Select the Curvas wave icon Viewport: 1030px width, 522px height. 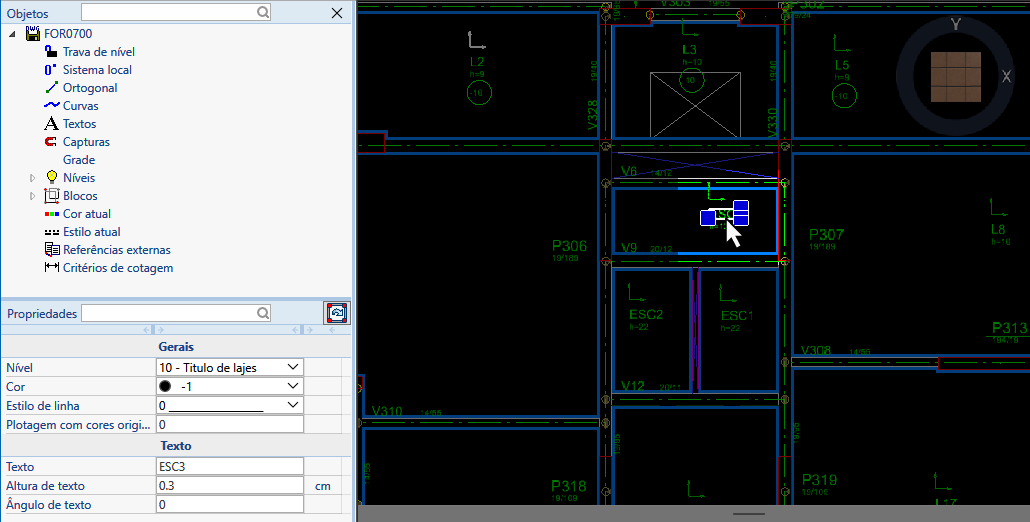(x=52, y=106)
